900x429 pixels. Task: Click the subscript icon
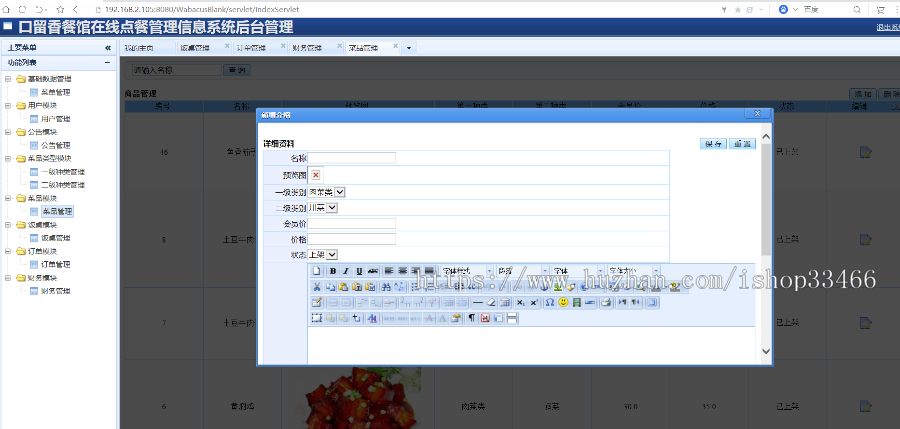tap(520, 303)
